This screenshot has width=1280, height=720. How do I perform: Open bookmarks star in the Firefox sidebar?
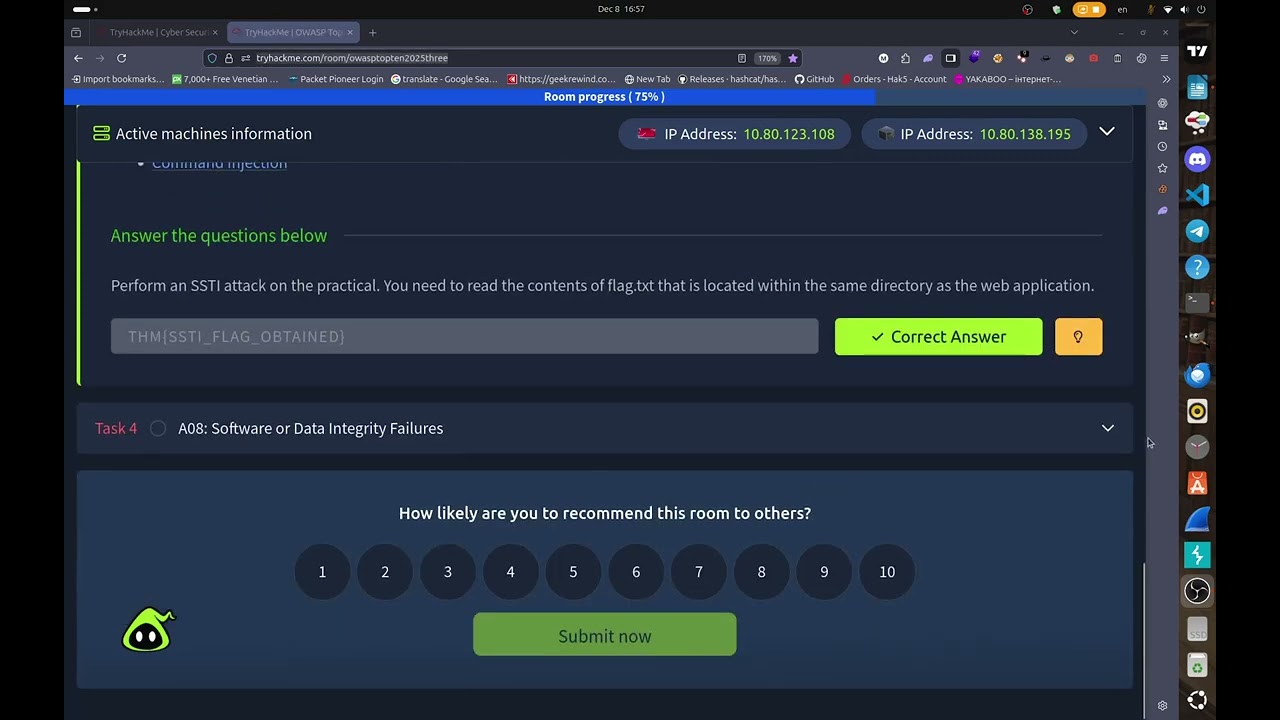(1162, 168)
